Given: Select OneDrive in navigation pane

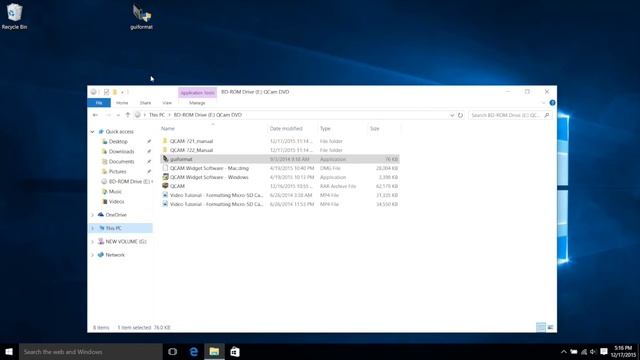Looking at the screenshot, I should coord(116,215).
